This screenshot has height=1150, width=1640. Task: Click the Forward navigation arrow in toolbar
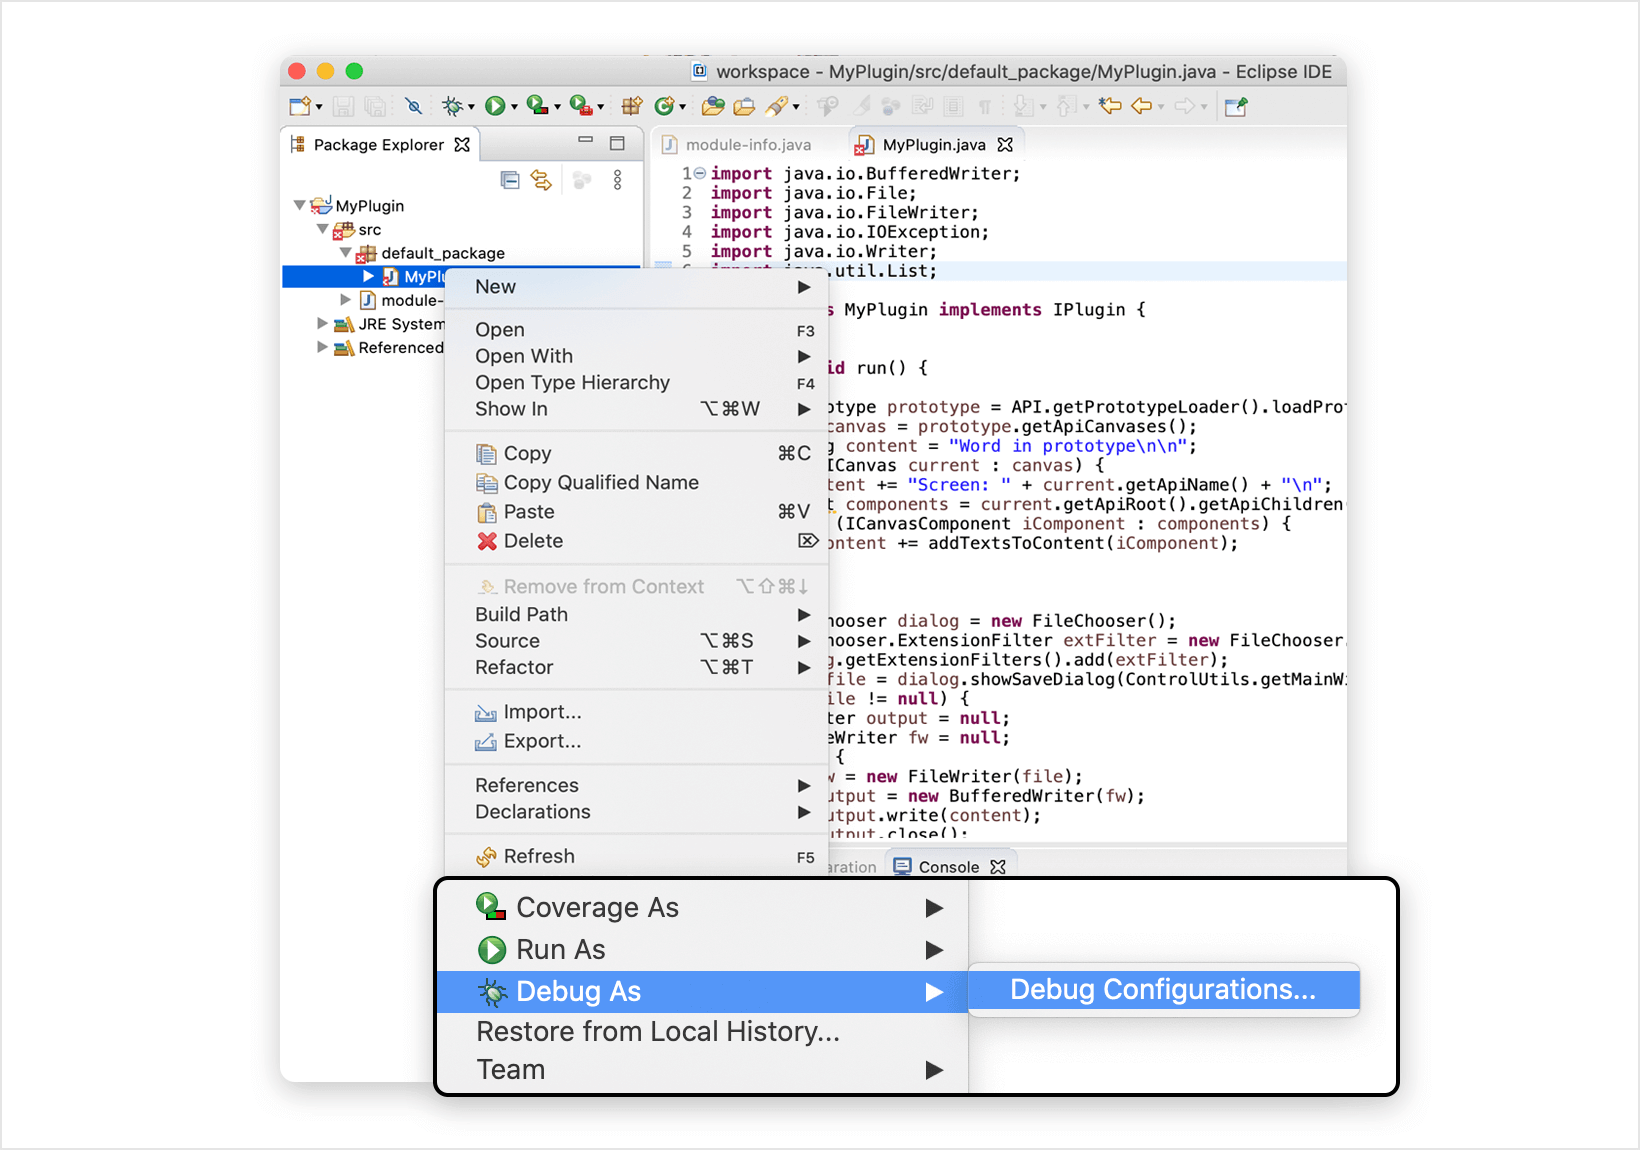pos(1185,106)
